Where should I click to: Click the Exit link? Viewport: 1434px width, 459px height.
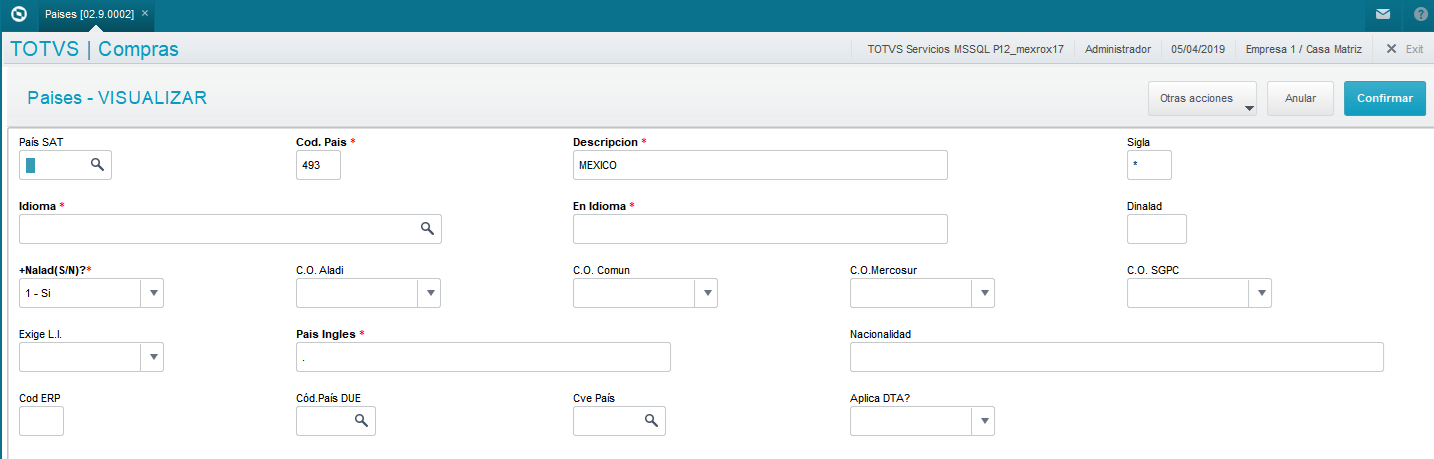(x=1414, y=48)
